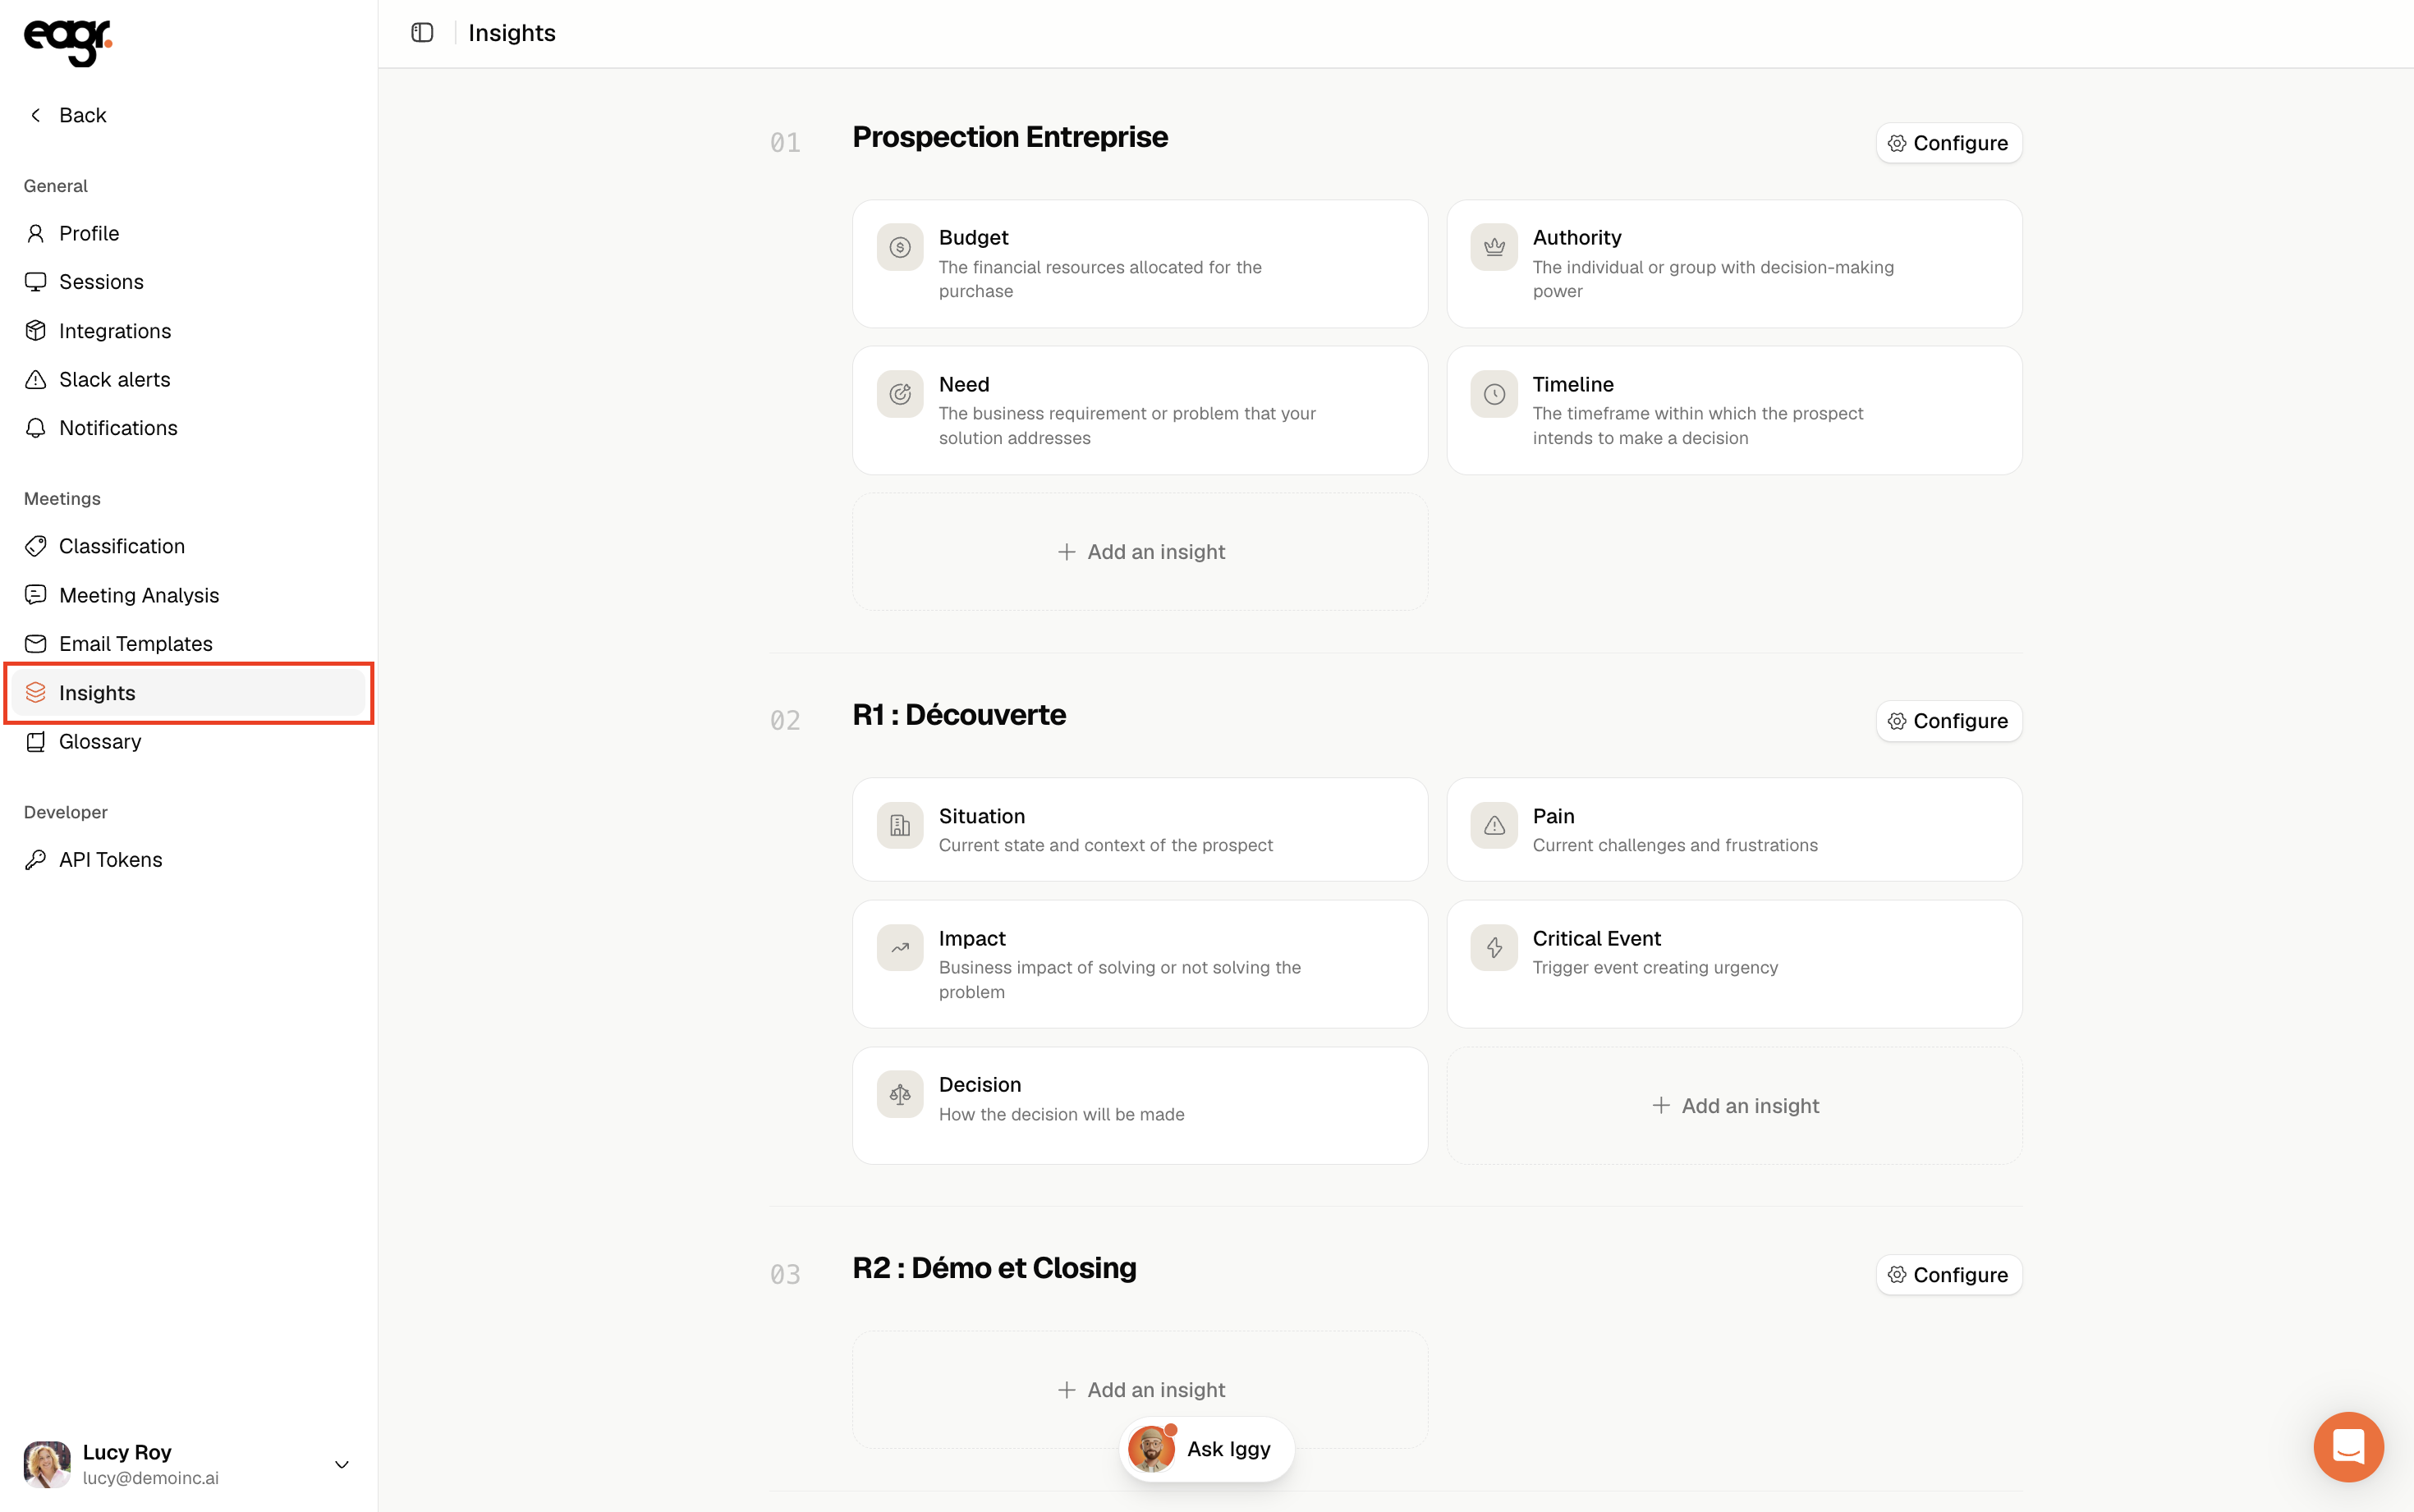
Task: Click the Notifications bell icon
Action: (36, 428)
